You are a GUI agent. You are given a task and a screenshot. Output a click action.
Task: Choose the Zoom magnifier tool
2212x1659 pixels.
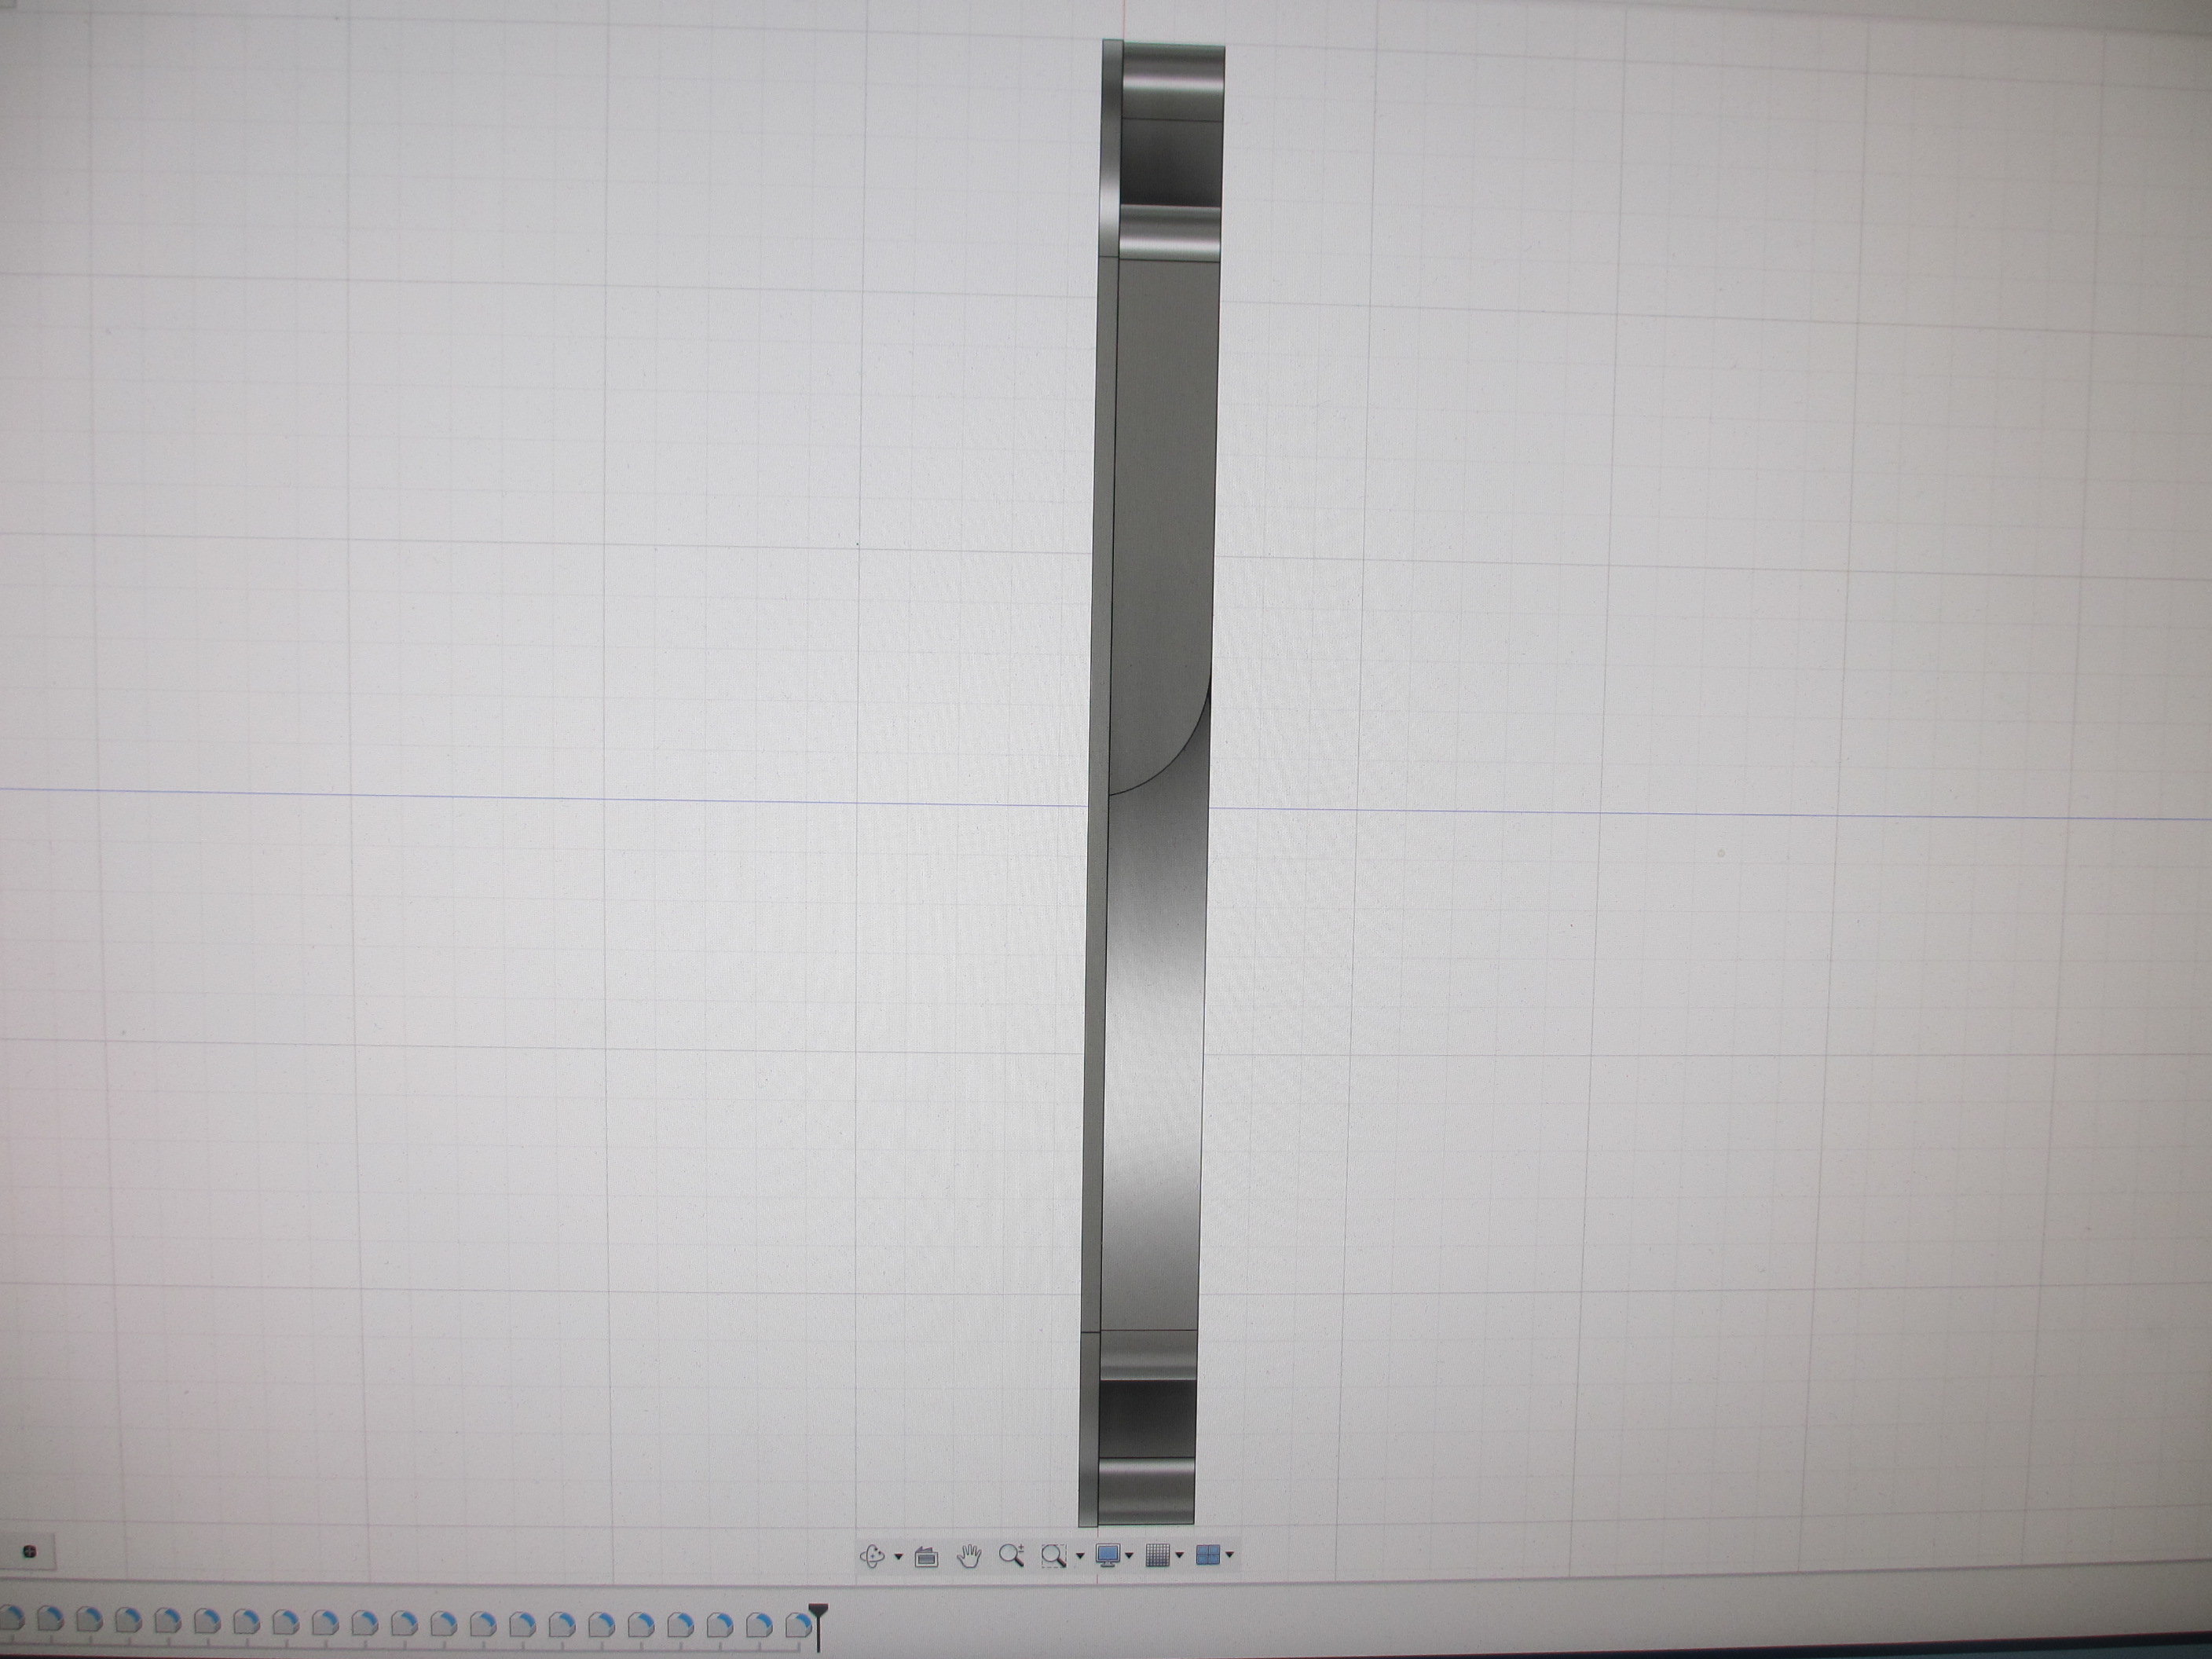click(x=1011, y=1556)
